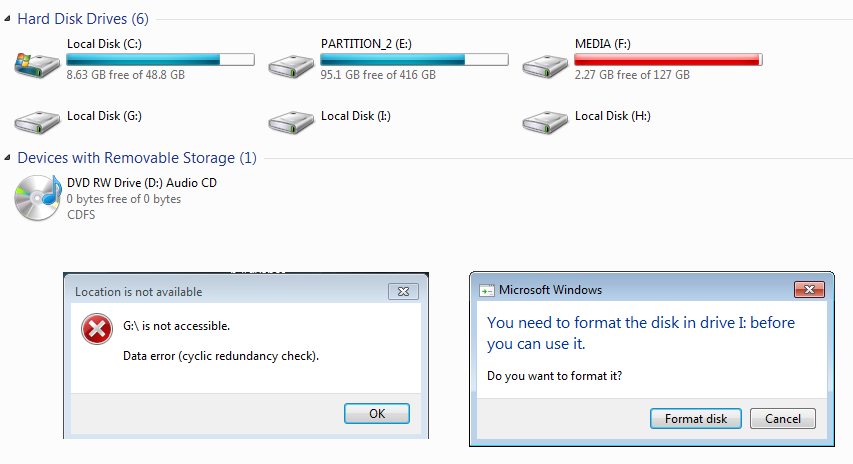Collapse the Devices with Removable Storage arrow

pos(7,158)
